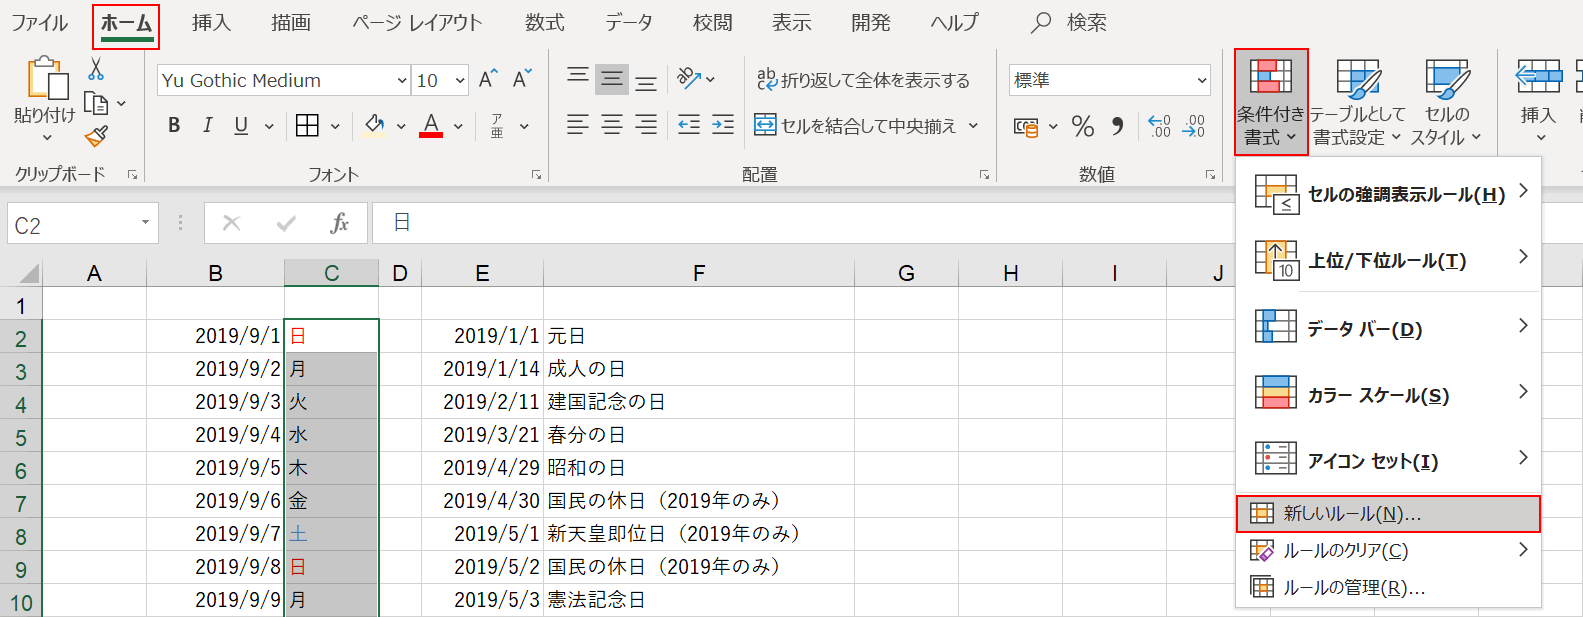
Task: Click the Paste clipboard icon
Action: point(46,79)
